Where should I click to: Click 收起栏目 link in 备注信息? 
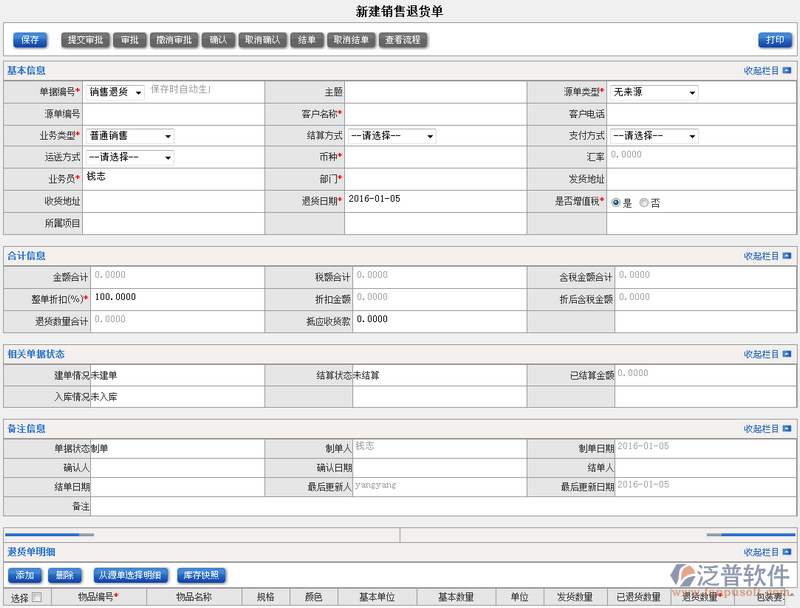click(x=761, y=429)
